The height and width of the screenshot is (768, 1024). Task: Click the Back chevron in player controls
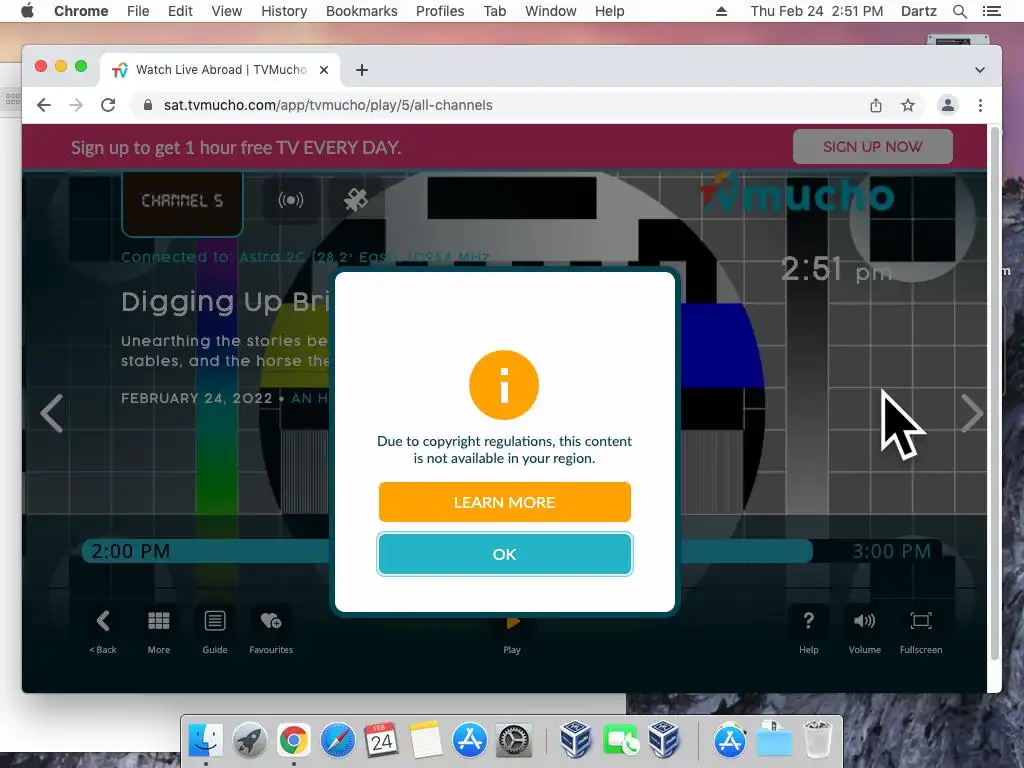tap(103, 621)
